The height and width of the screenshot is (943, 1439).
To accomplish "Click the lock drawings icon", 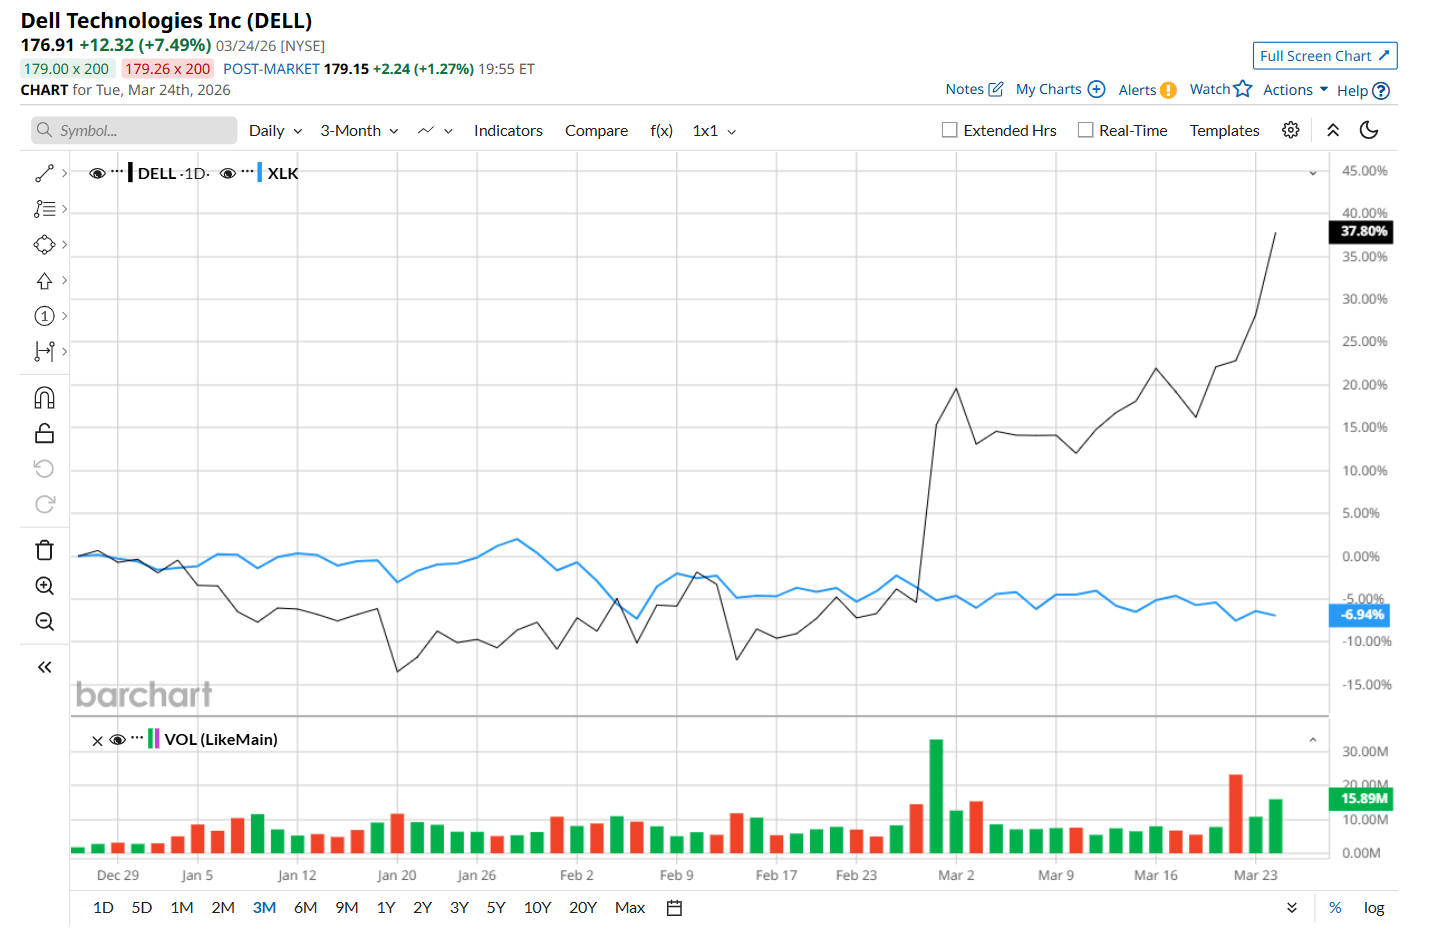I will [44, 434].
